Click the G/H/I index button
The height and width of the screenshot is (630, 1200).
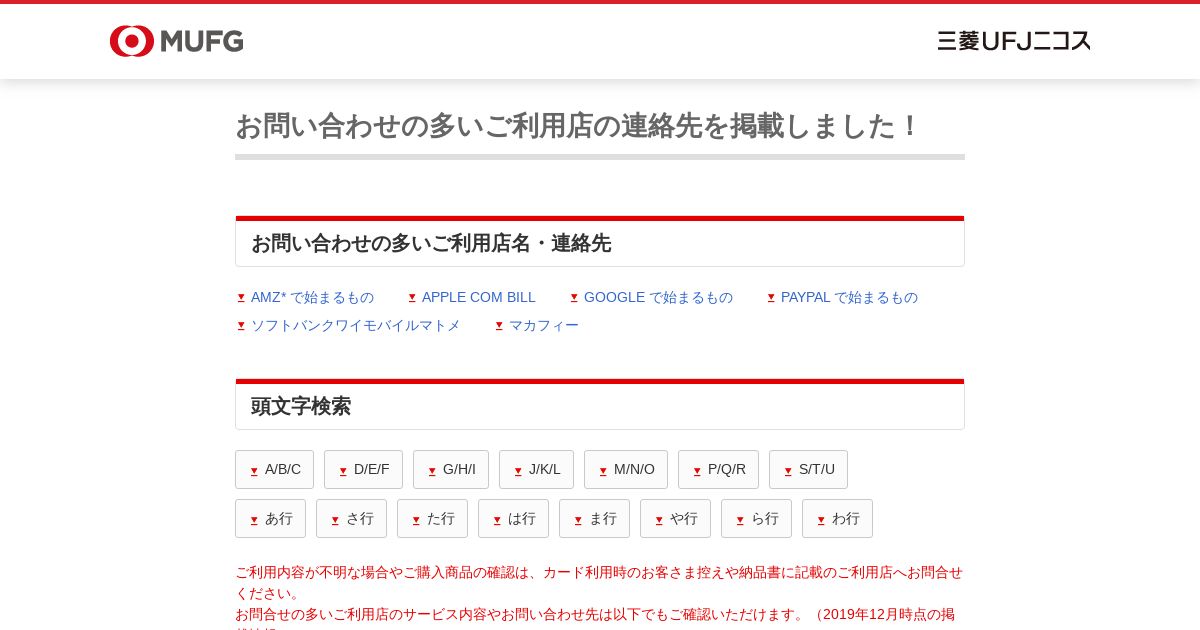click(x=451, y=469)
